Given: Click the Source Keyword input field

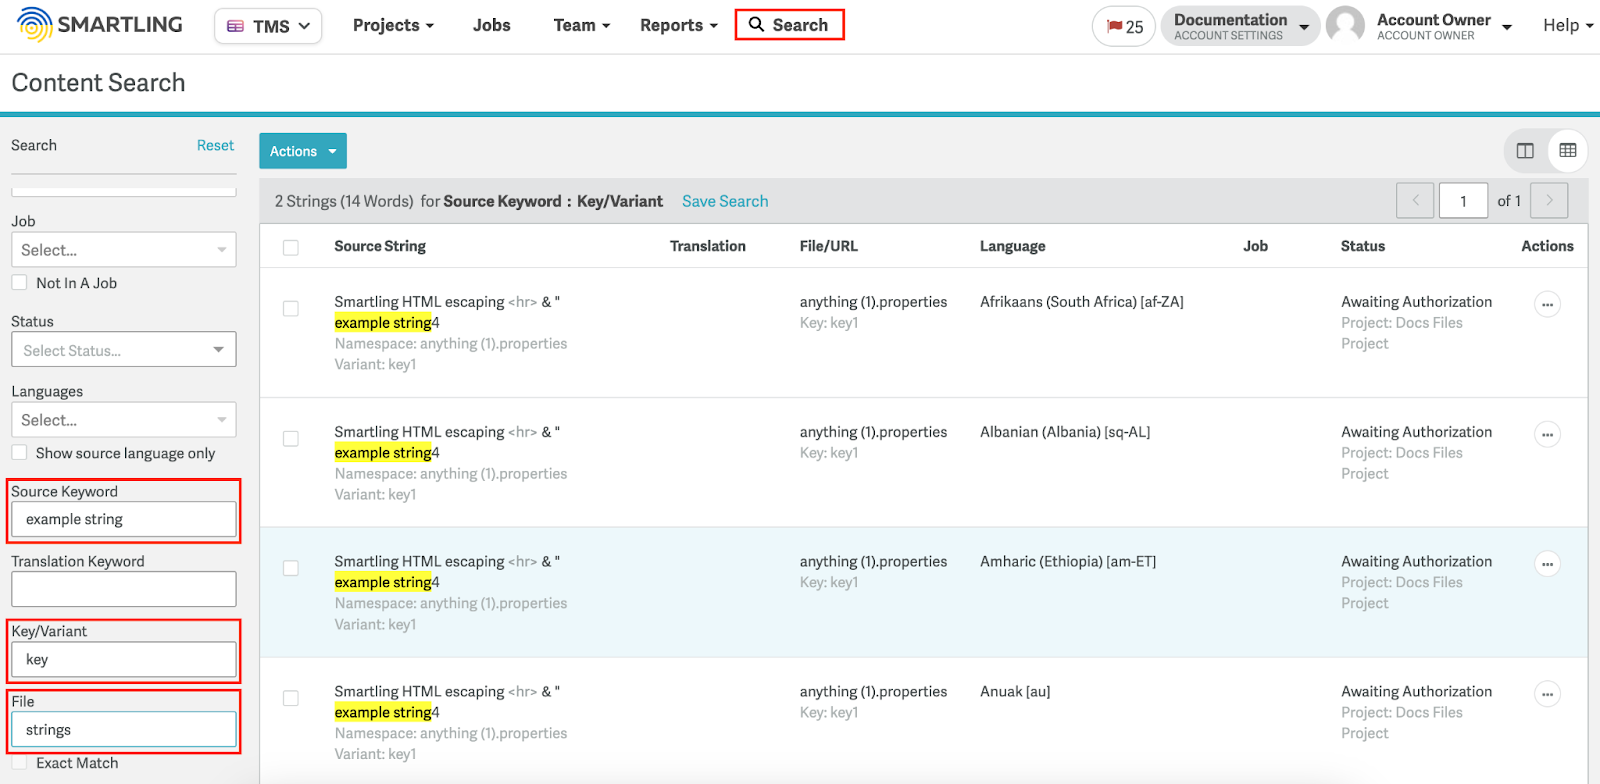Looking at the screenshot, I should tap(124, 520).
